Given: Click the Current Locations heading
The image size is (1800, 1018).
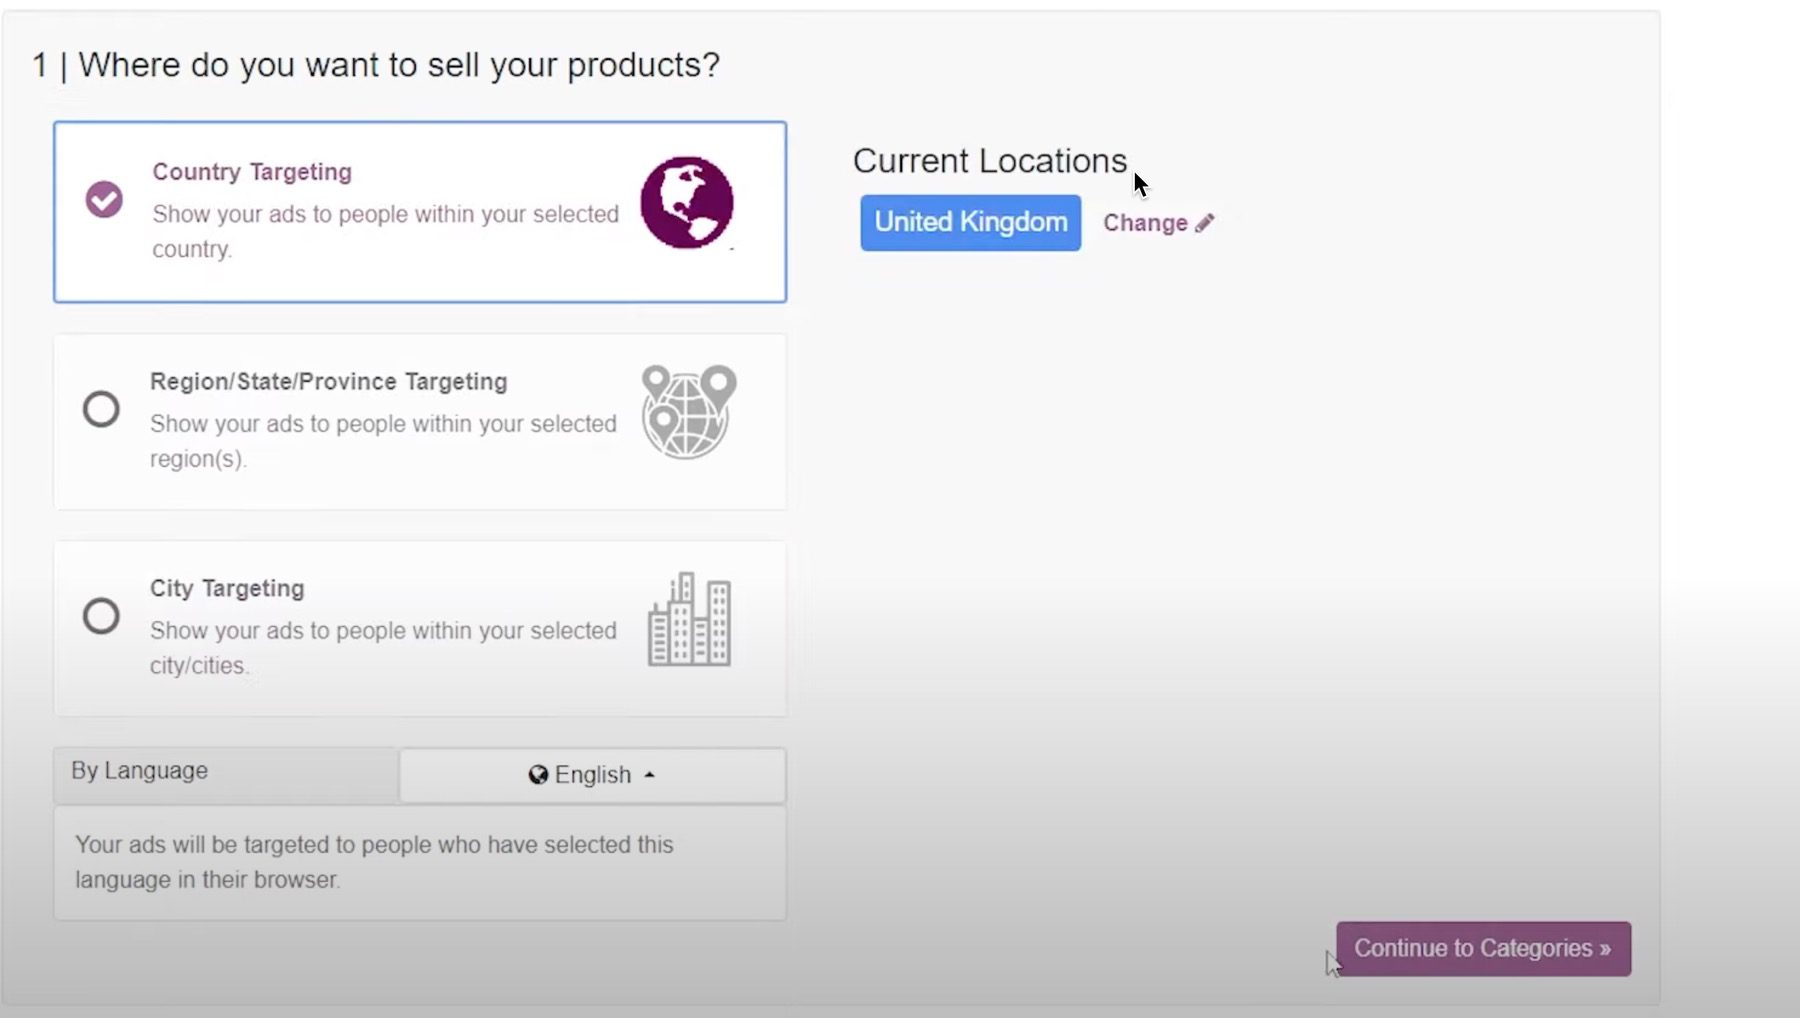Looking at the screenshot, I should coord(989,161).
